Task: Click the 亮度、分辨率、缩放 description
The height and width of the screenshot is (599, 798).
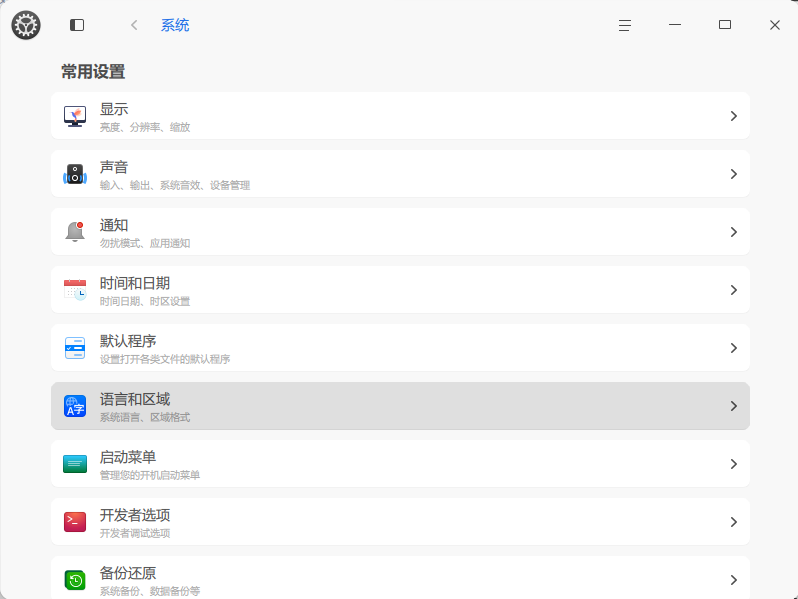Action: click(145, 127)
